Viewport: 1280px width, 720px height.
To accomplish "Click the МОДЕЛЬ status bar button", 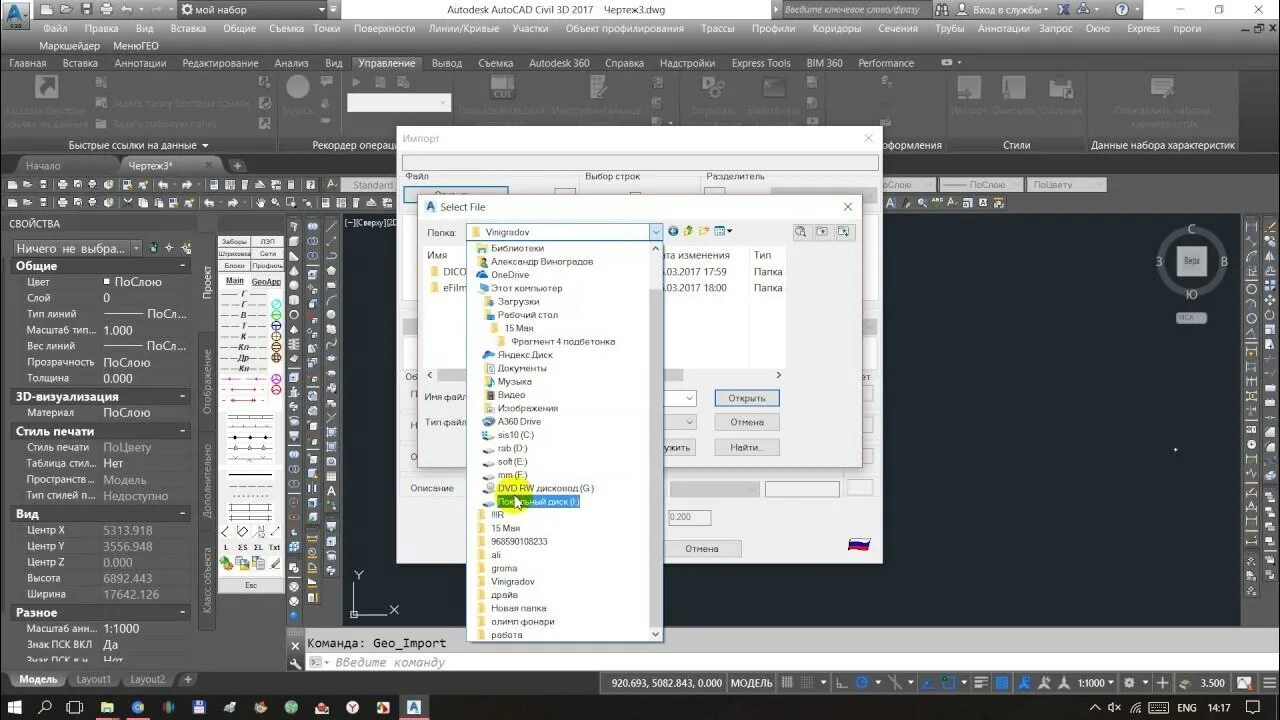I will pyautogui.click(x=751, y=683).
